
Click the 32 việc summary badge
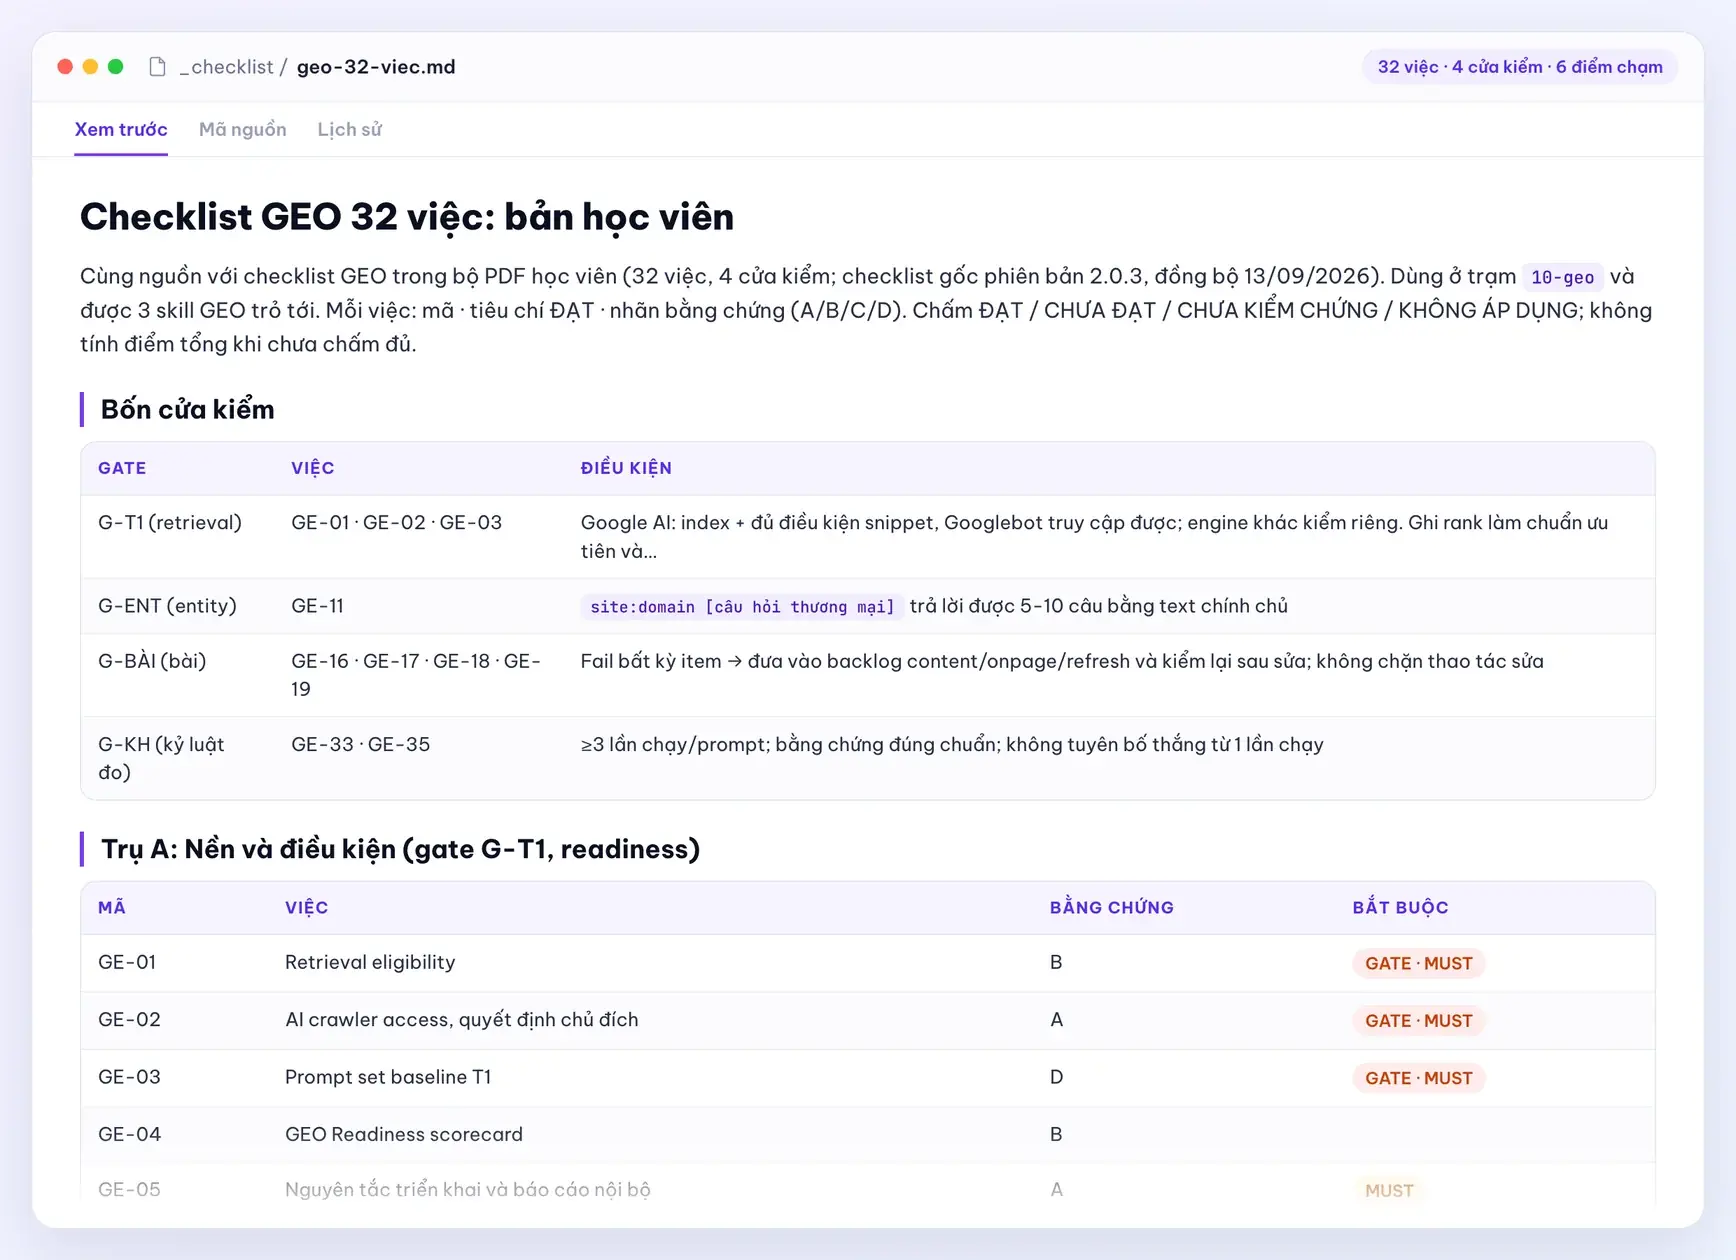1520,67
